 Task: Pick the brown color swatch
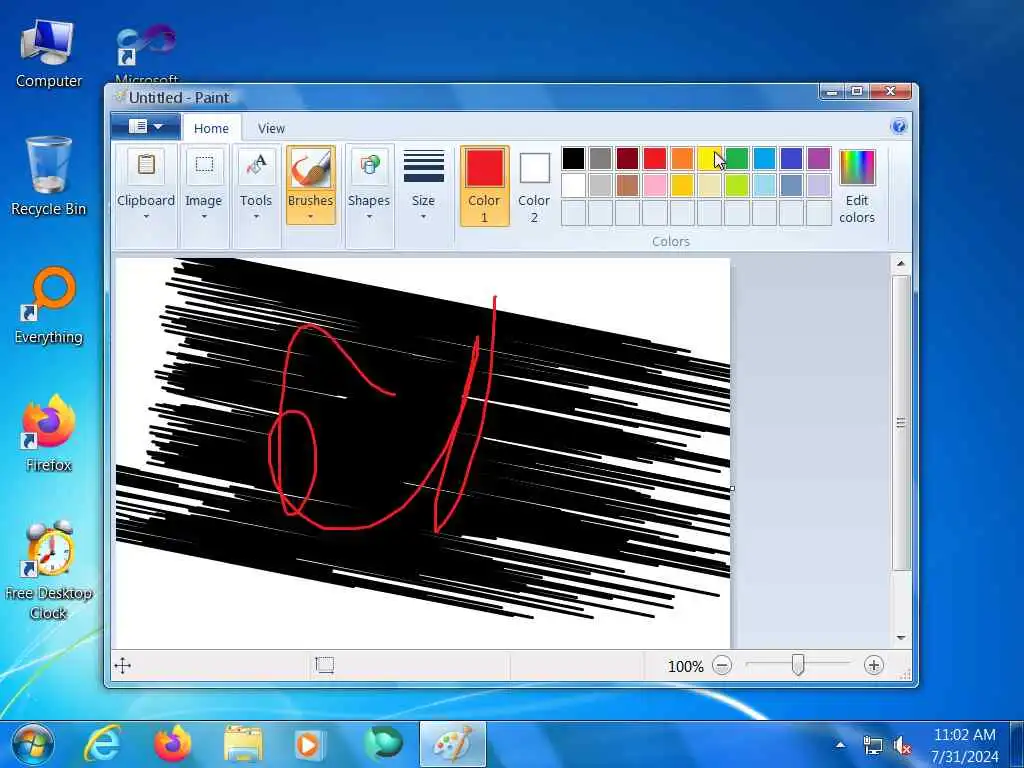point(628,185)
